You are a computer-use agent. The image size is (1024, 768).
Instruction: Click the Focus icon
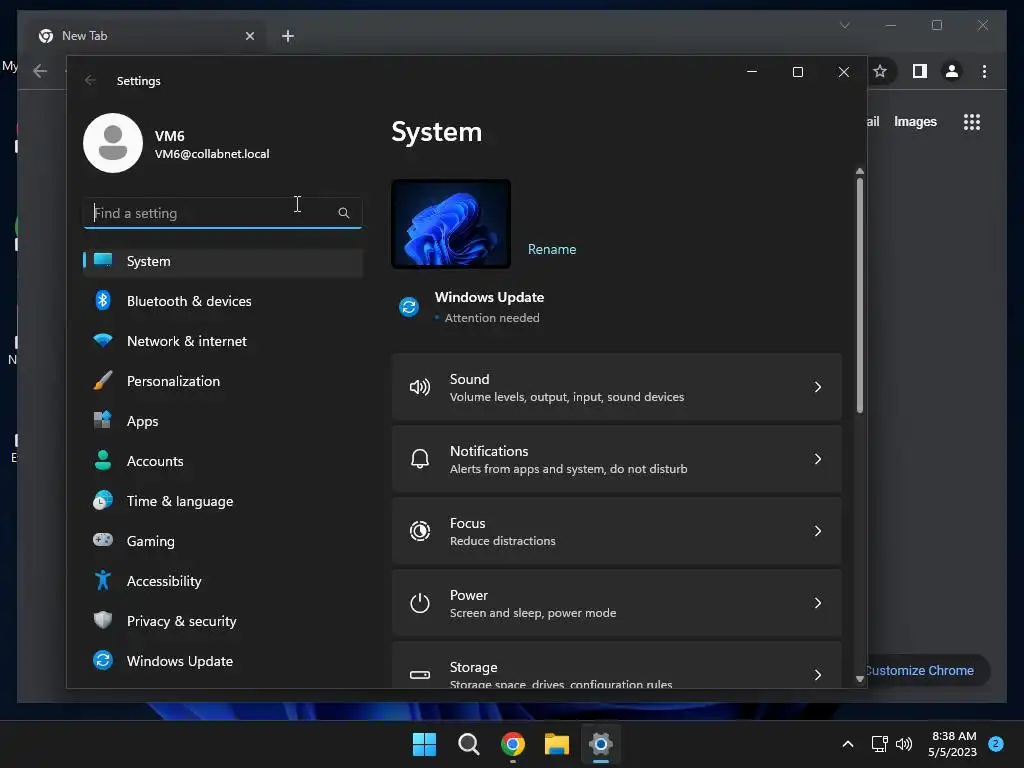point(419,531)
